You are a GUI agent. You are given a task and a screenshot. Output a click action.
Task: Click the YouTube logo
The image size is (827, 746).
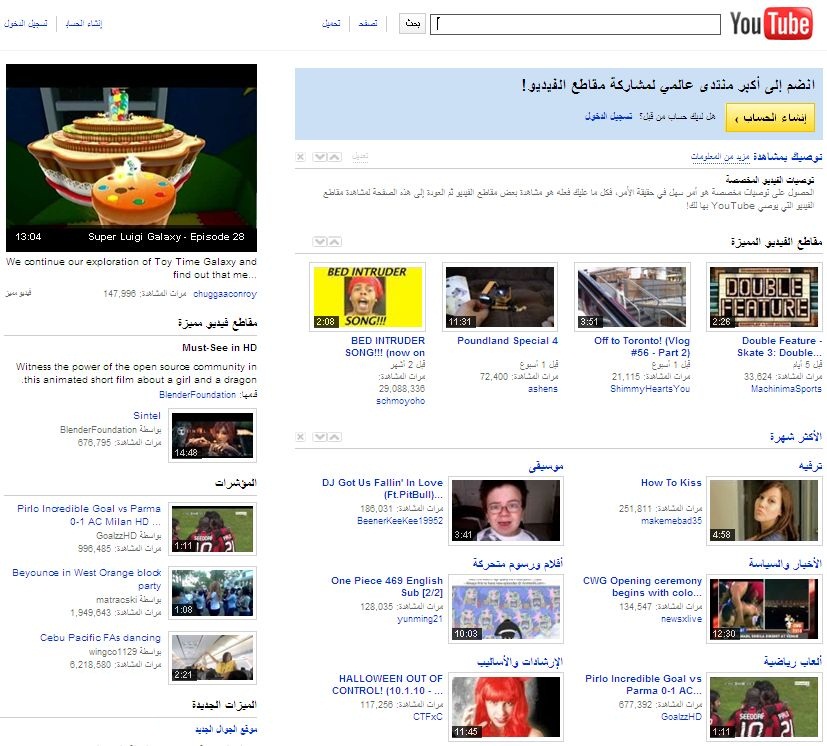[x=770, y=24]
